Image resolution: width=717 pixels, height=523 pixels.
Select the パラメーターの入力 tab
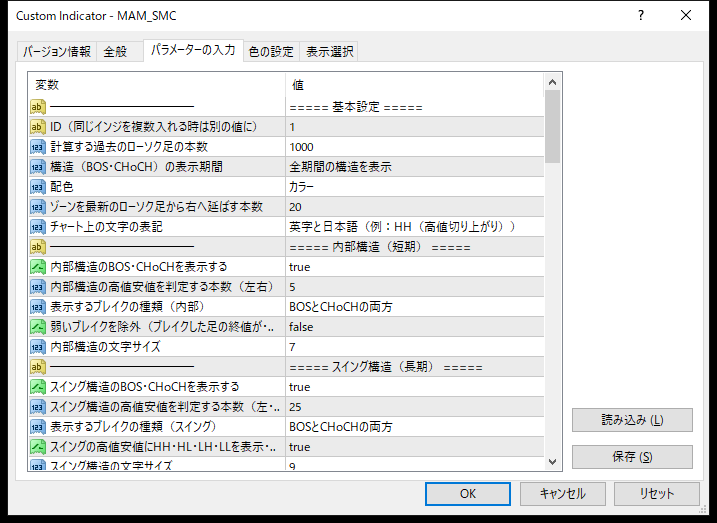193,50
